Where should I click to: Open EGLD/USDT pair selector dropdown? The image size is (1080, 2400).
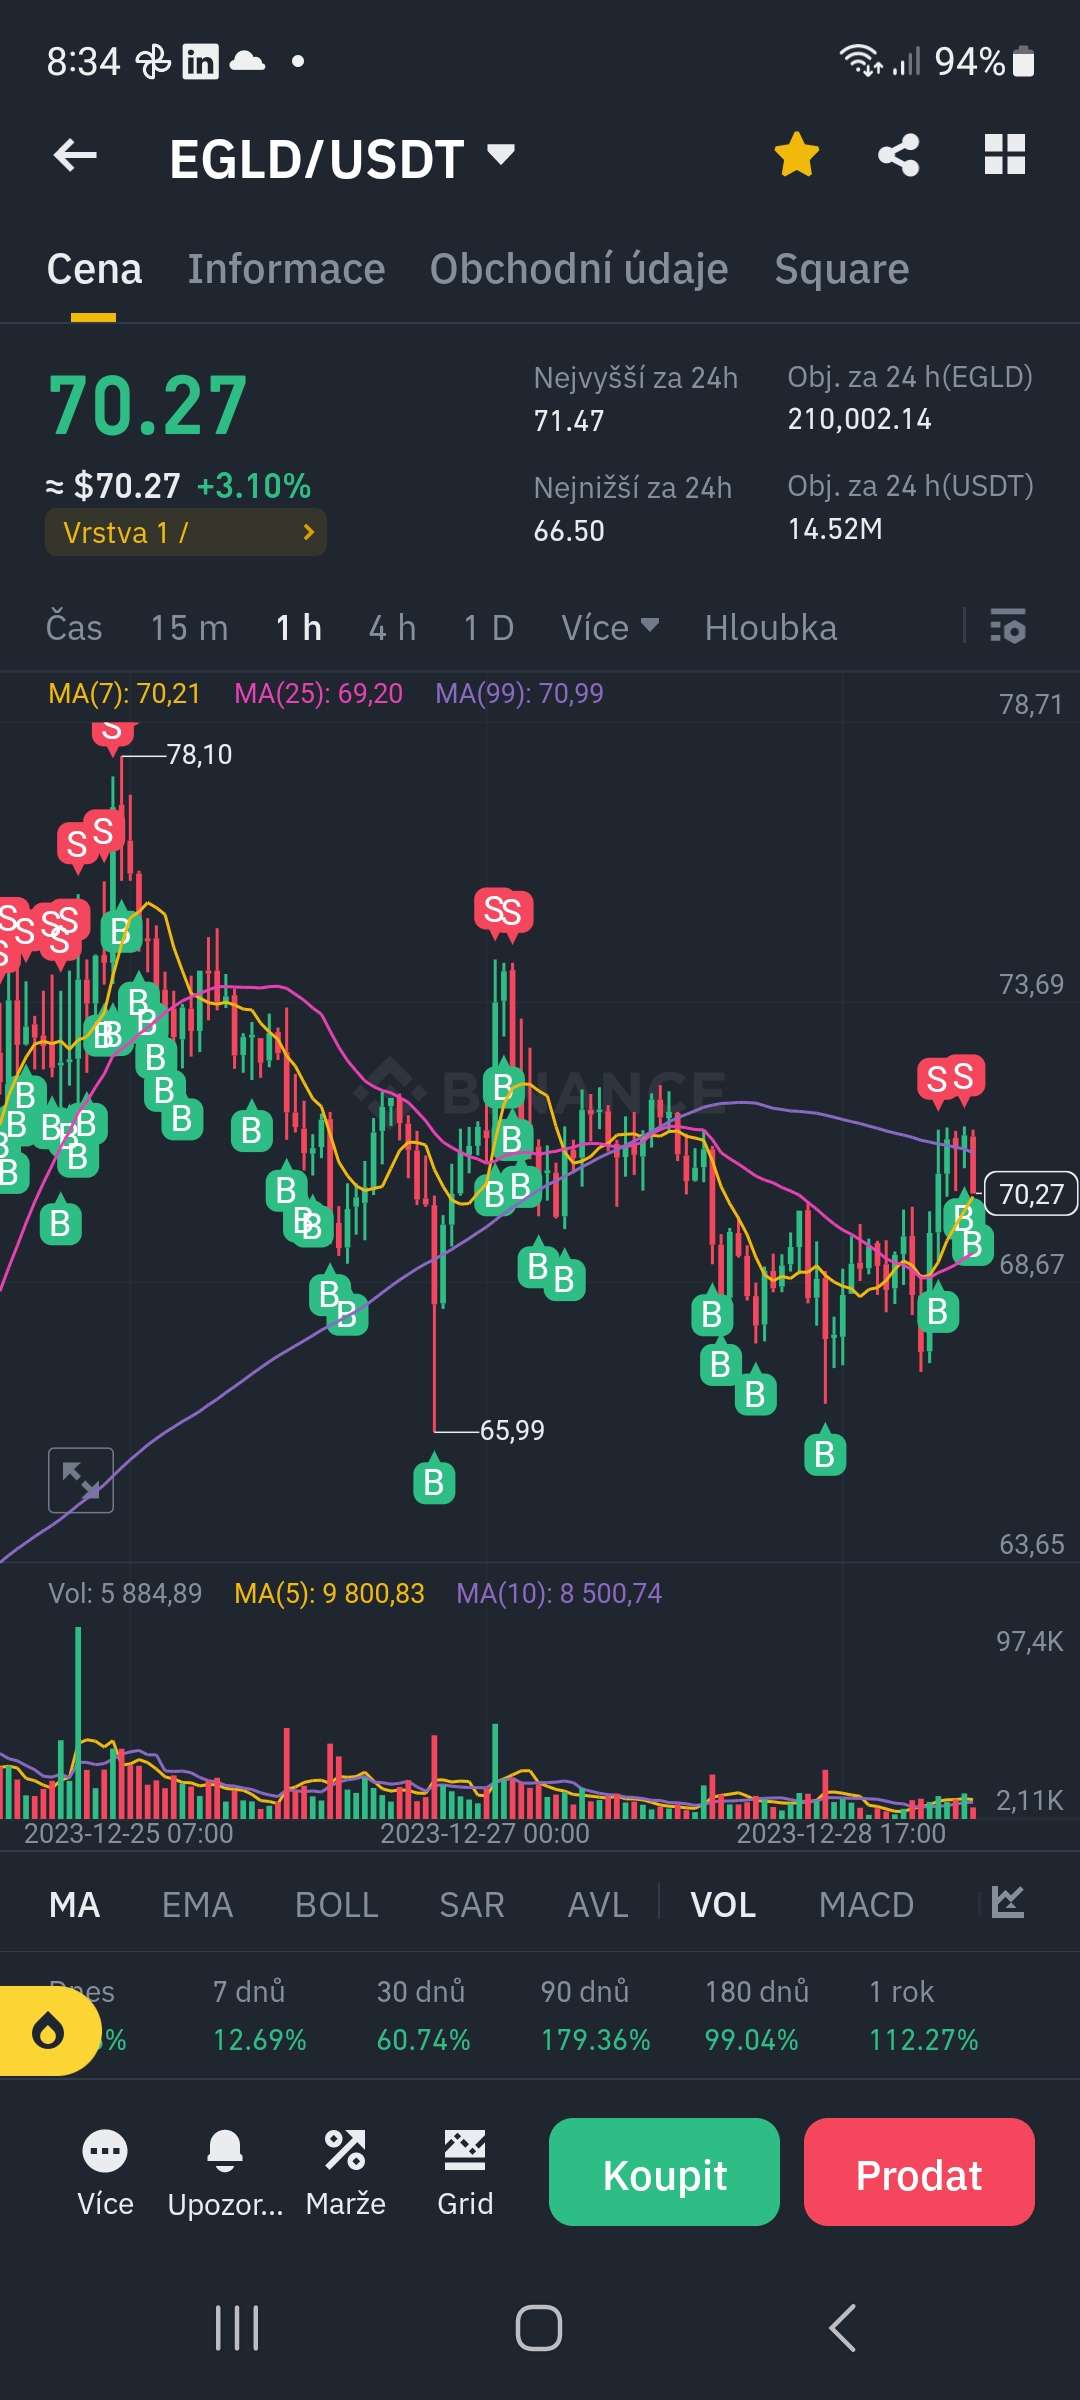click(x=500, y=156)
